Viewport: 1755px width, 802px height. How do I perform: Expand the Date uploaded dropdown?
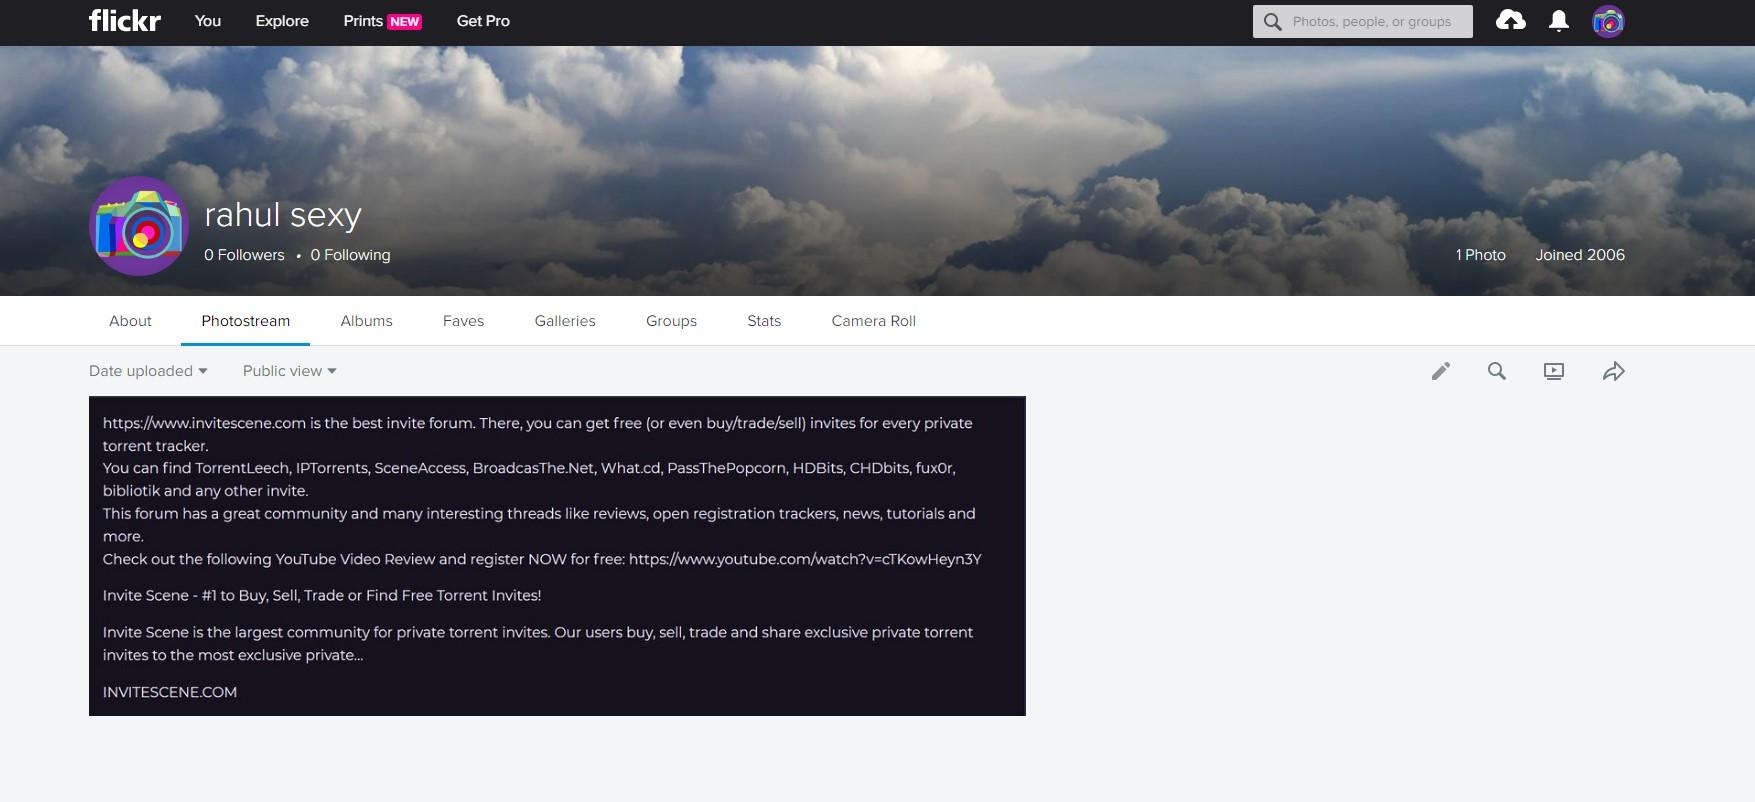coord(148,371)
